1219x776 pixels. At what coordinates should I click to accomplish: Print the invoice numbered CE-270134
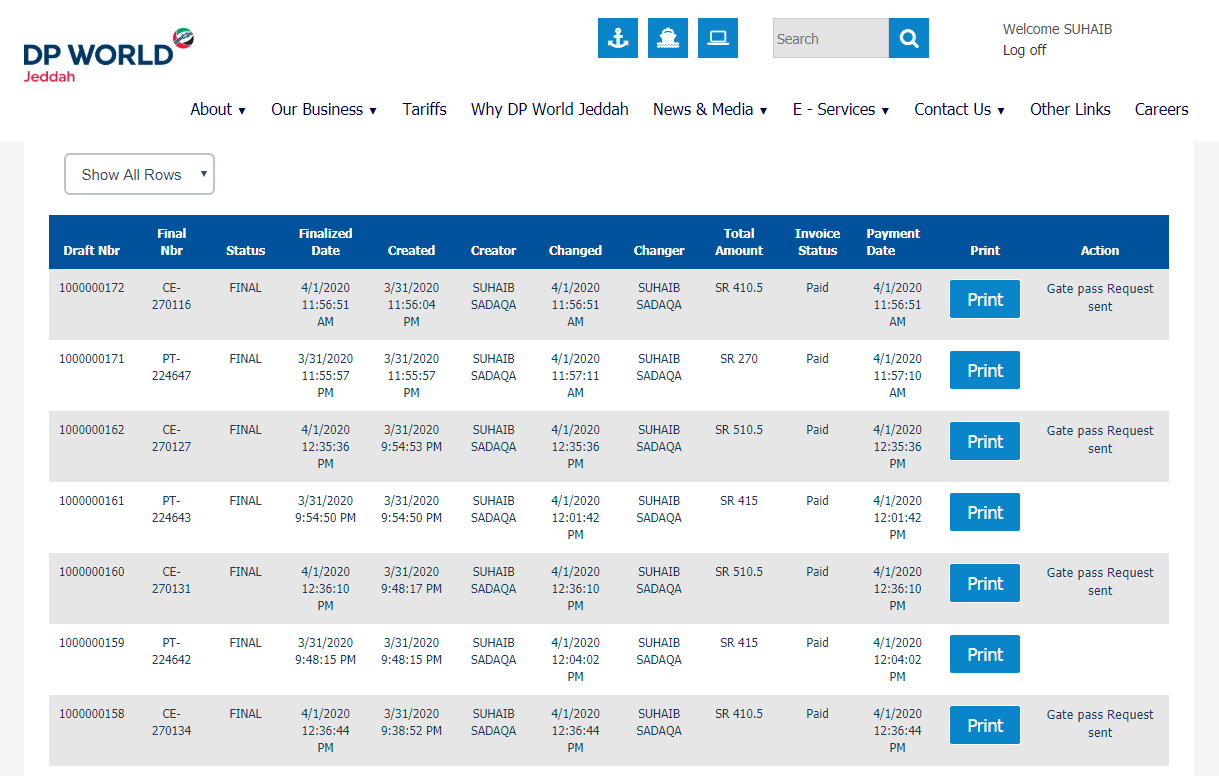coord(984,725)
